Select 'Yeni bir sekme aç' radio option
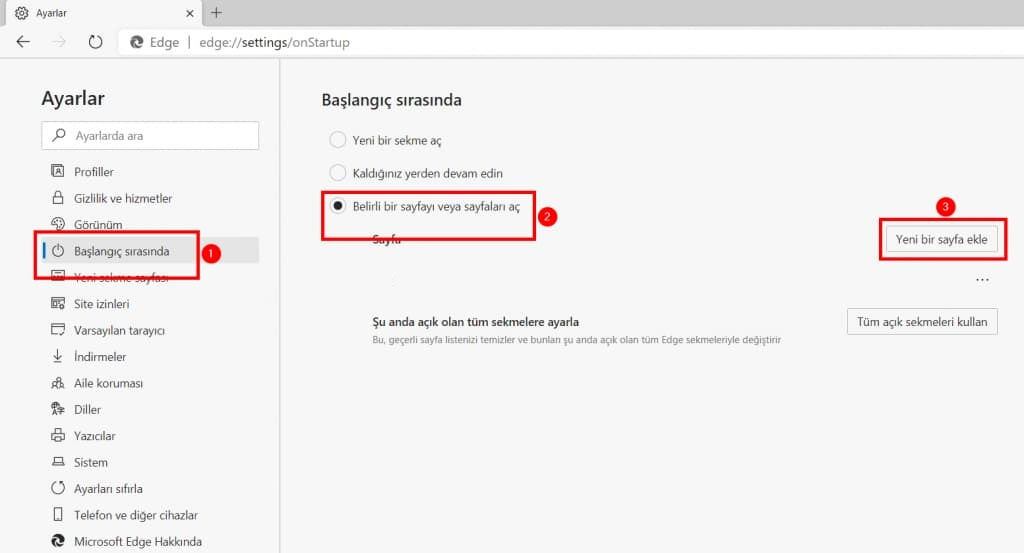The image size is (1024, 553). coord(338,139)
